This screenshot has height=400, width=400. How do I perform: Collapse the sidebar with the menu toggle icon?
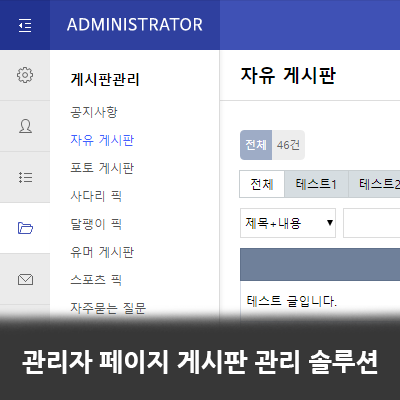click(25, 25)
